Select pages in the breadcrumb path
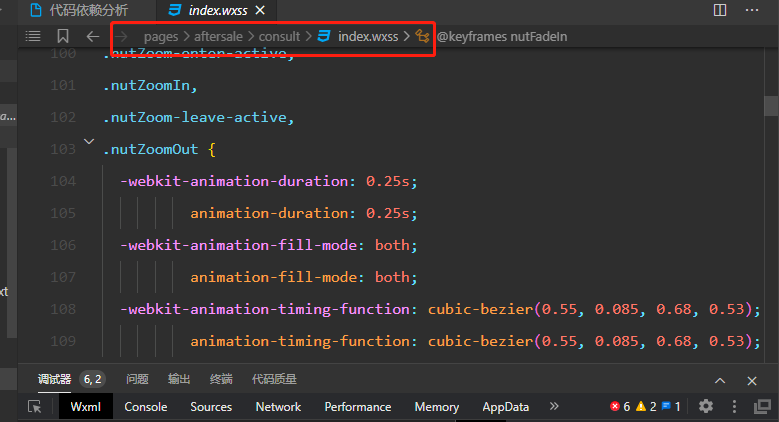Screen dimensions: 779x422 pos(161,37)
